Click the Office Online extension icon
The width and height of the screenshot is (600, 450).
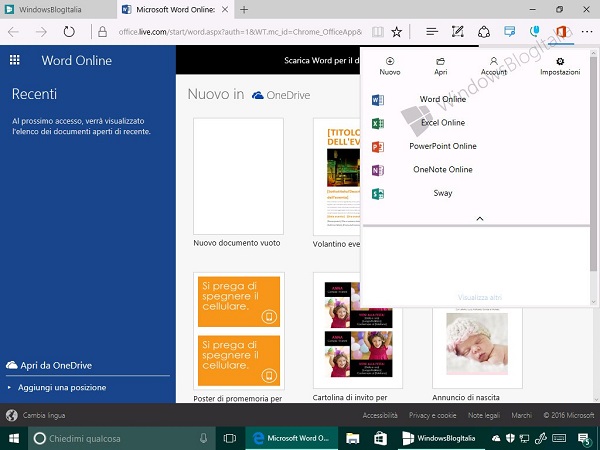point(561,32)
